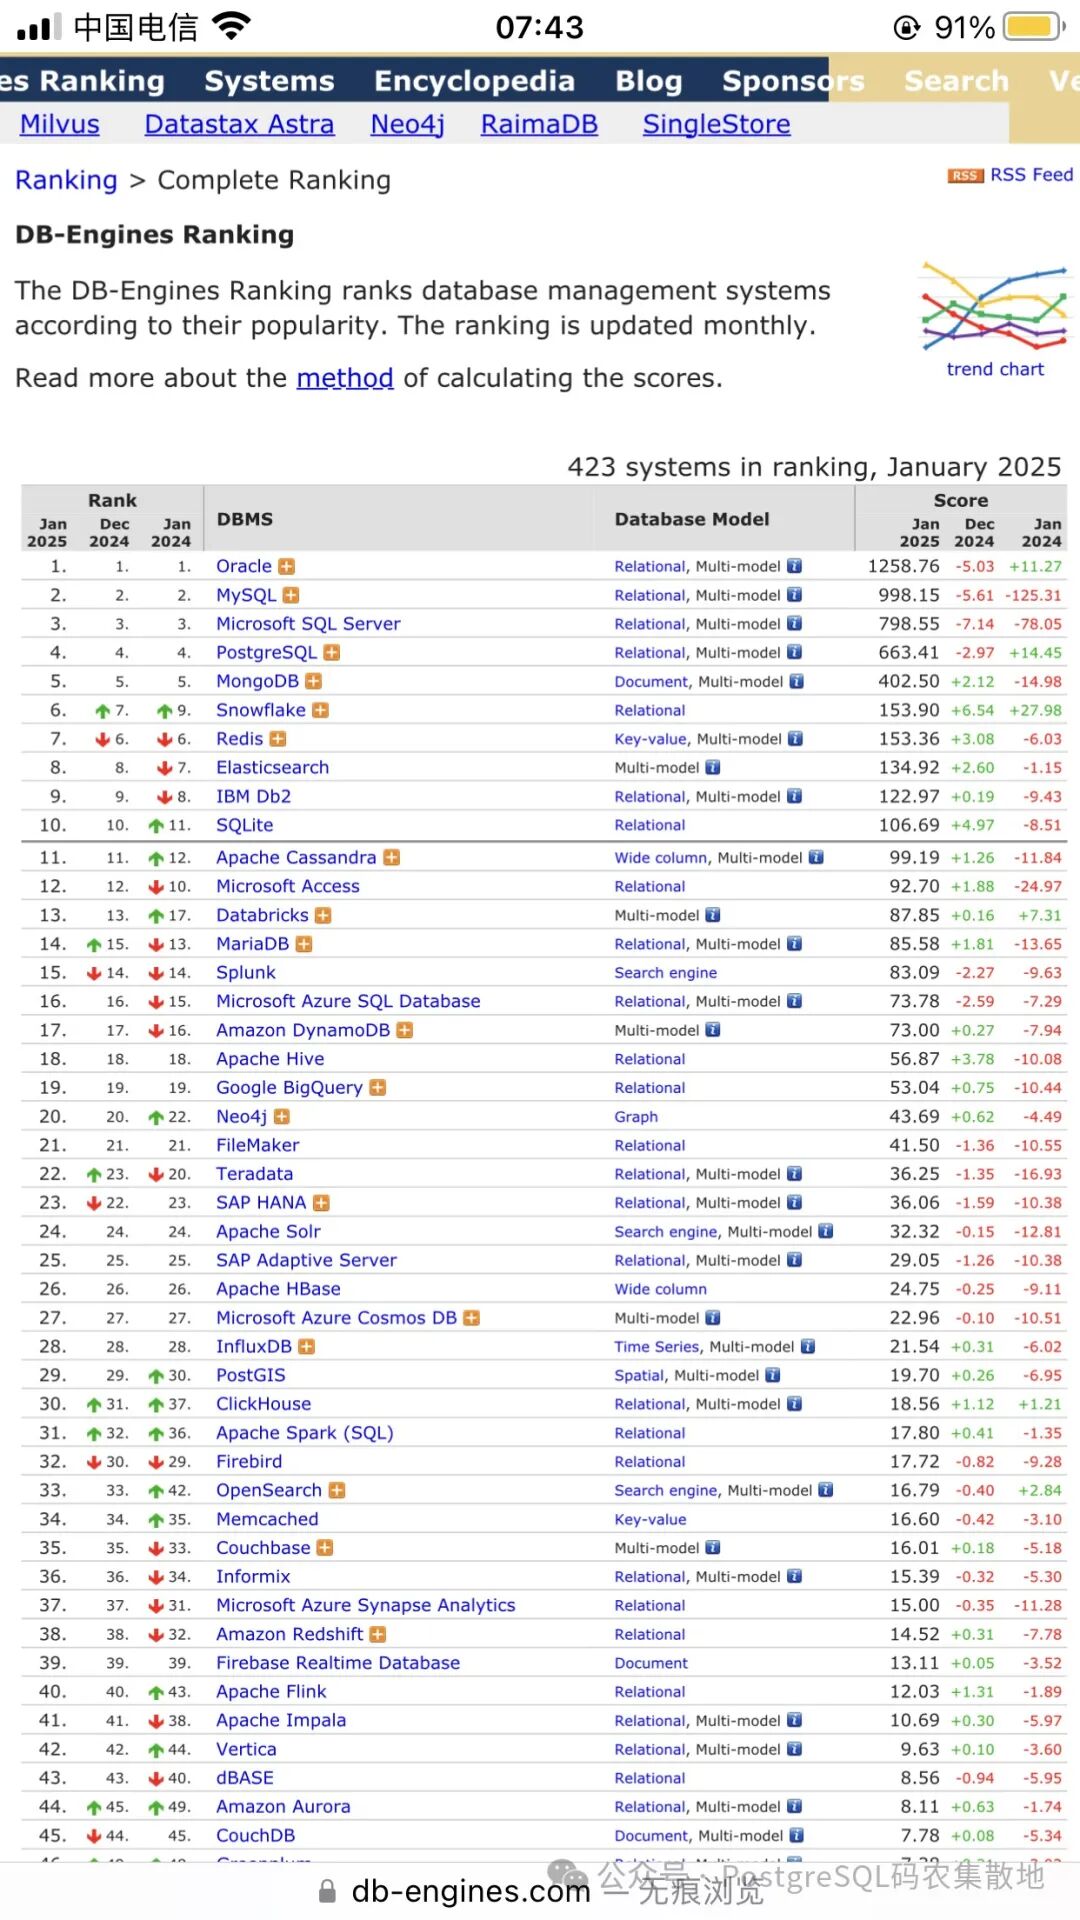1080x1920 pixels.
Task: Click the plus icon next to Google BigQuery
Action: [x=378, y=1088]
